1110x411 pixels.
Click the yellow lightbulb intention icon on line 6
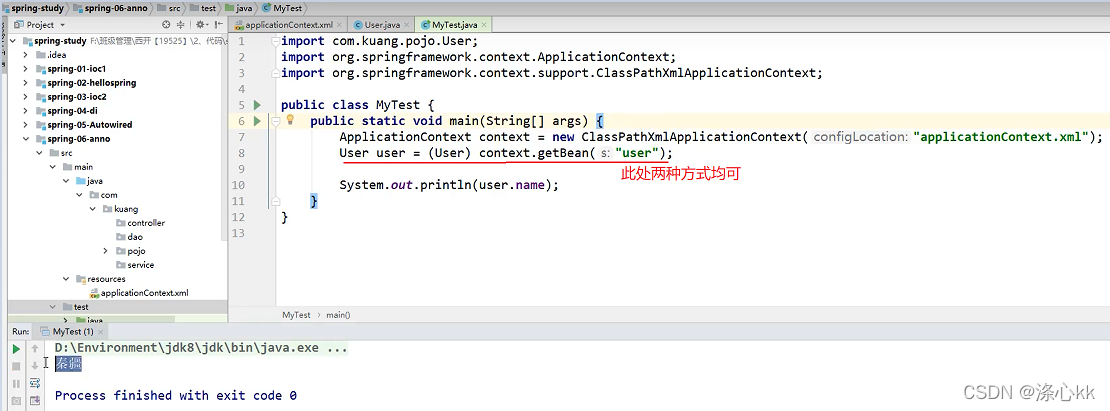(290, 120)
